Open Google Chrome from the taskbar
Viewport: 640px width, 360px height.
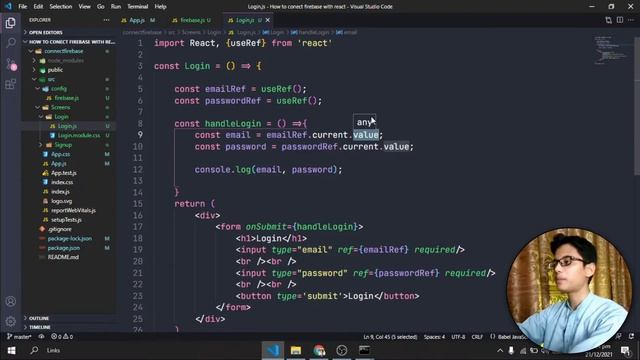(319, 350)
